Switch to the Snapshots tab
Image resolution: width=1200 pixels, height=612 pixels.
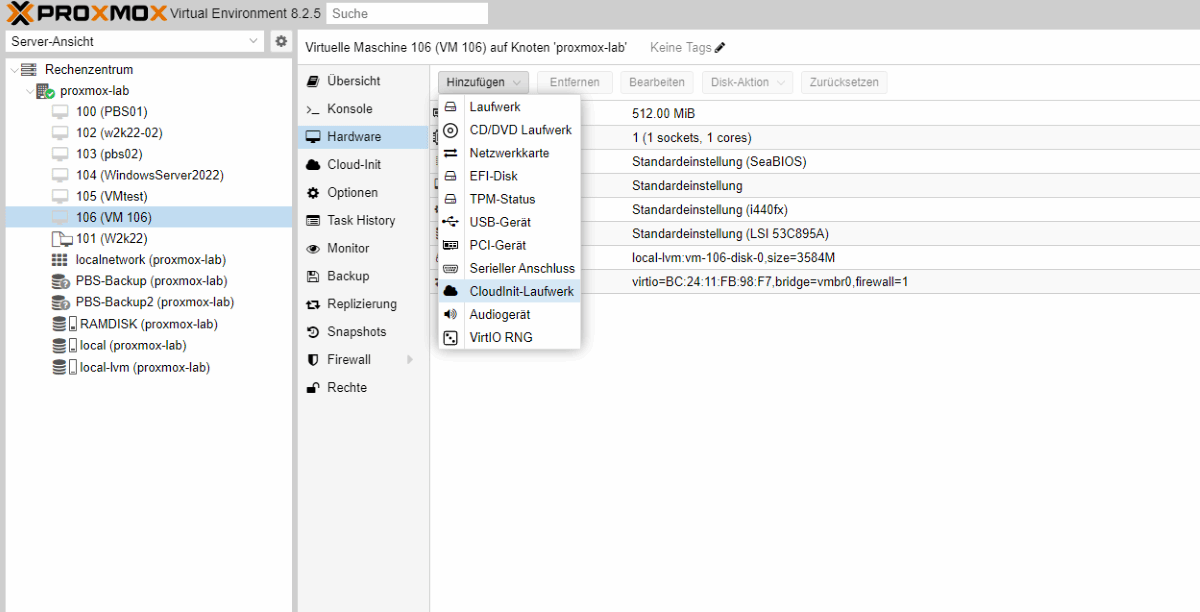pyautogui.click(x=356, y=332)
